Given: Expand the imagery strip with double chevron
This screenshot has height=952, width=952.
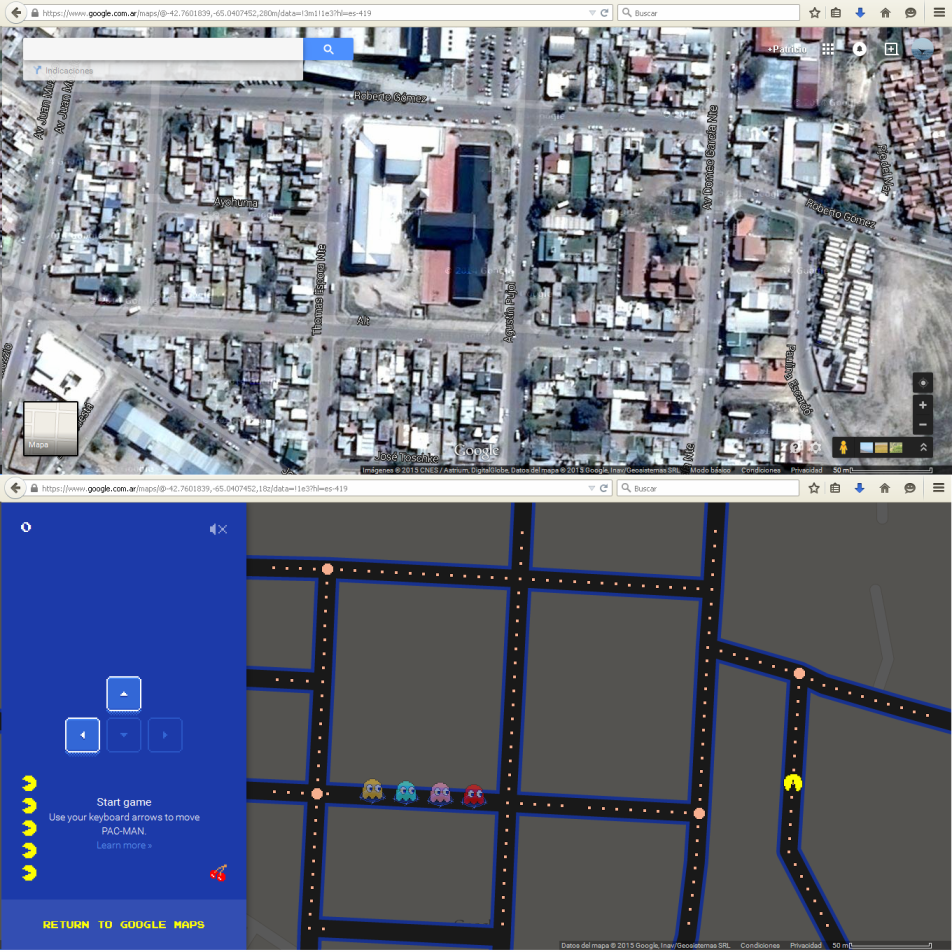Looking at the screenshot, I should tap(923, 447).
